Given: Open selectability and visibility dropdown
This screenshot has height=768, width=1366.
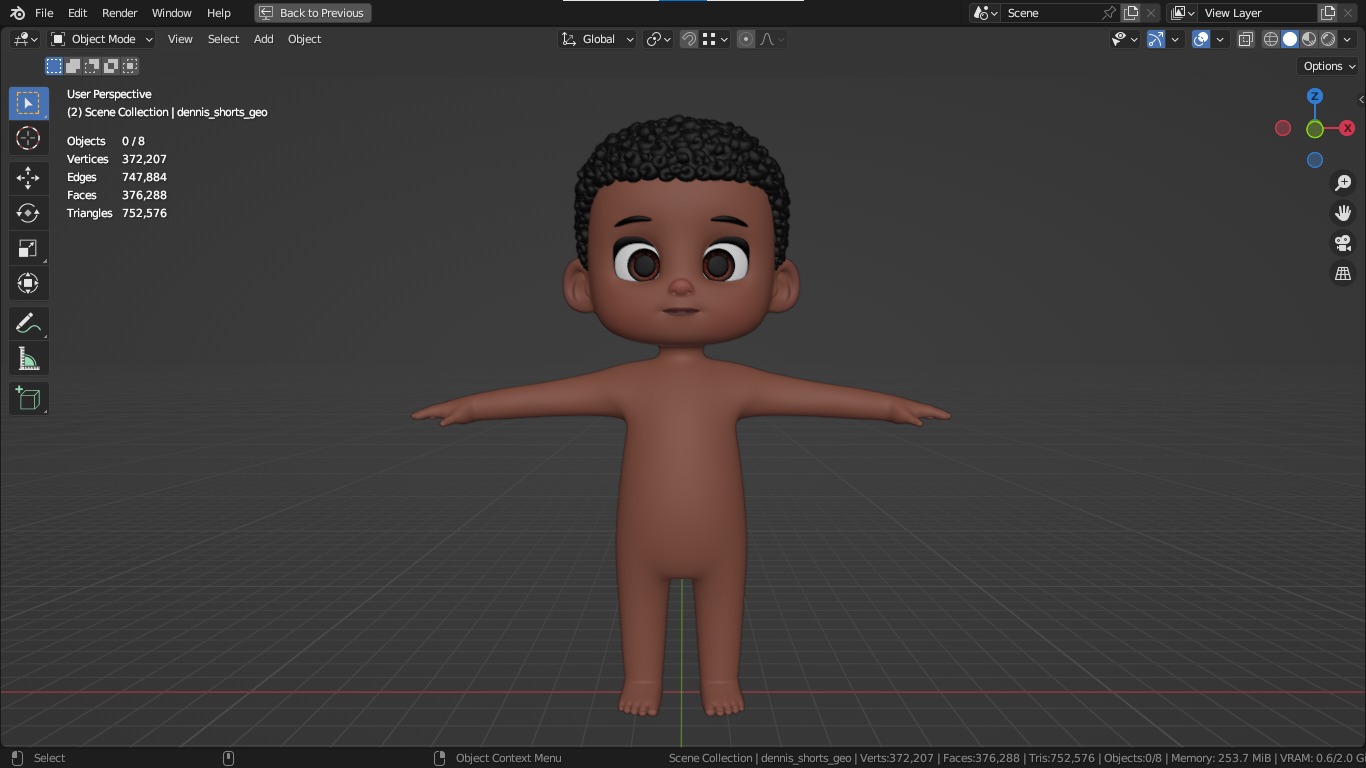Looking at the screenshot, I should tap(1125, 39).
